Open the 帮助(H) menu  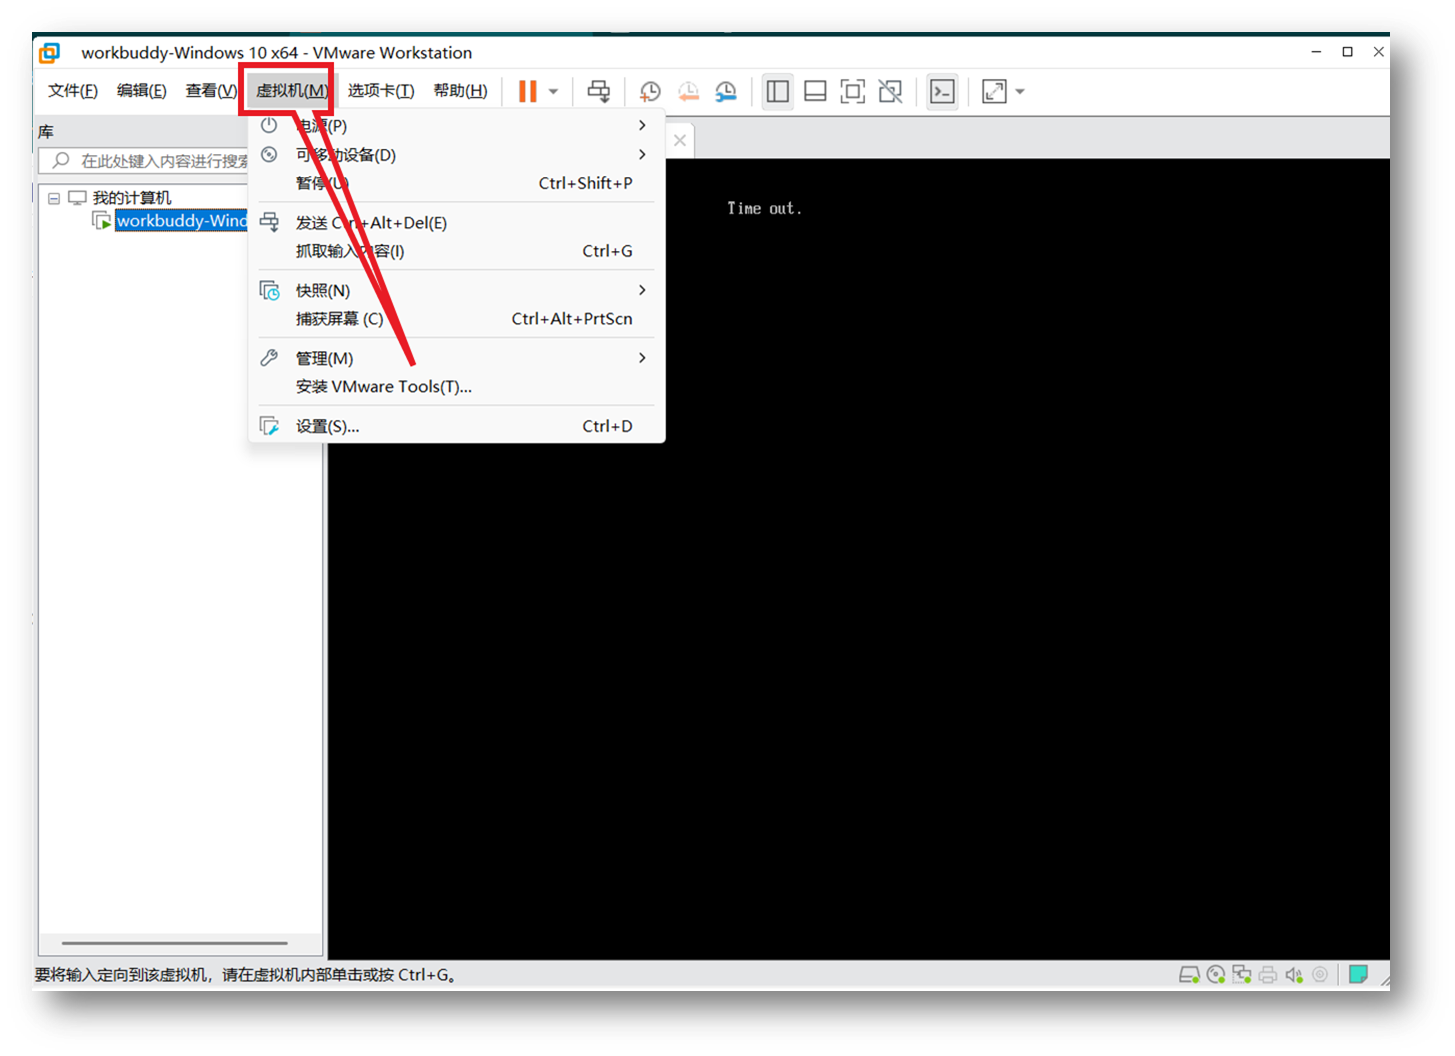461,91
